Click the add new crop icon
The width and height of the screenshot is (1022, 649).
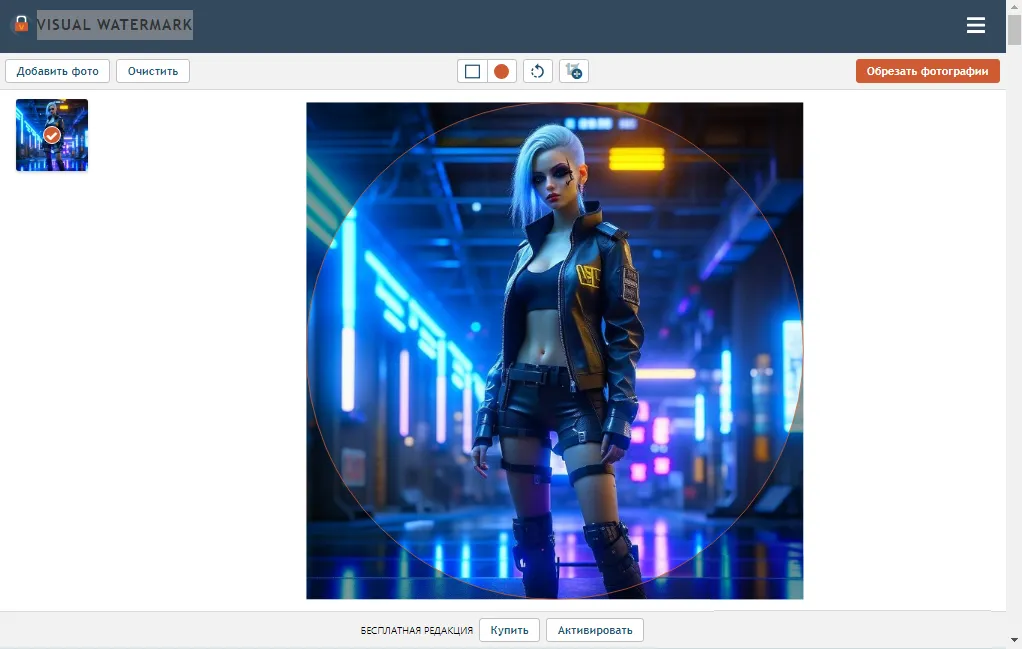point(573,71)
